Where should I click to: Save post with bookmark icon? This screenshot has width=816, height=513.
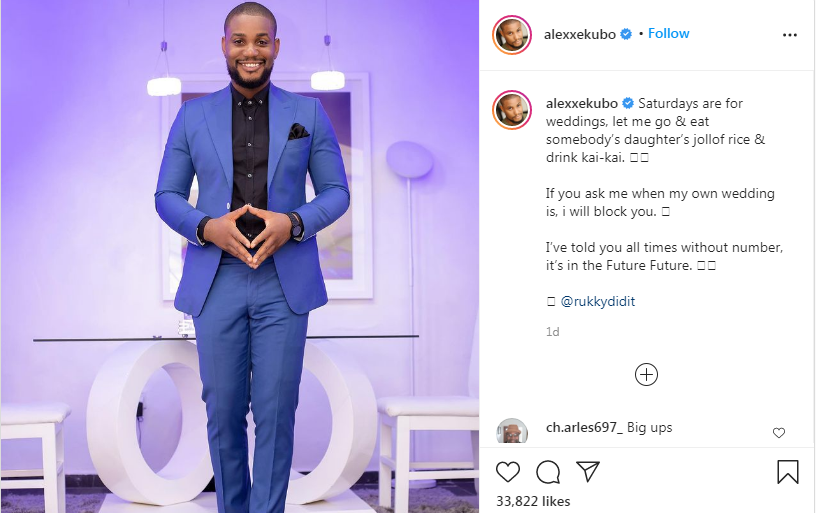tap(787, 471)
